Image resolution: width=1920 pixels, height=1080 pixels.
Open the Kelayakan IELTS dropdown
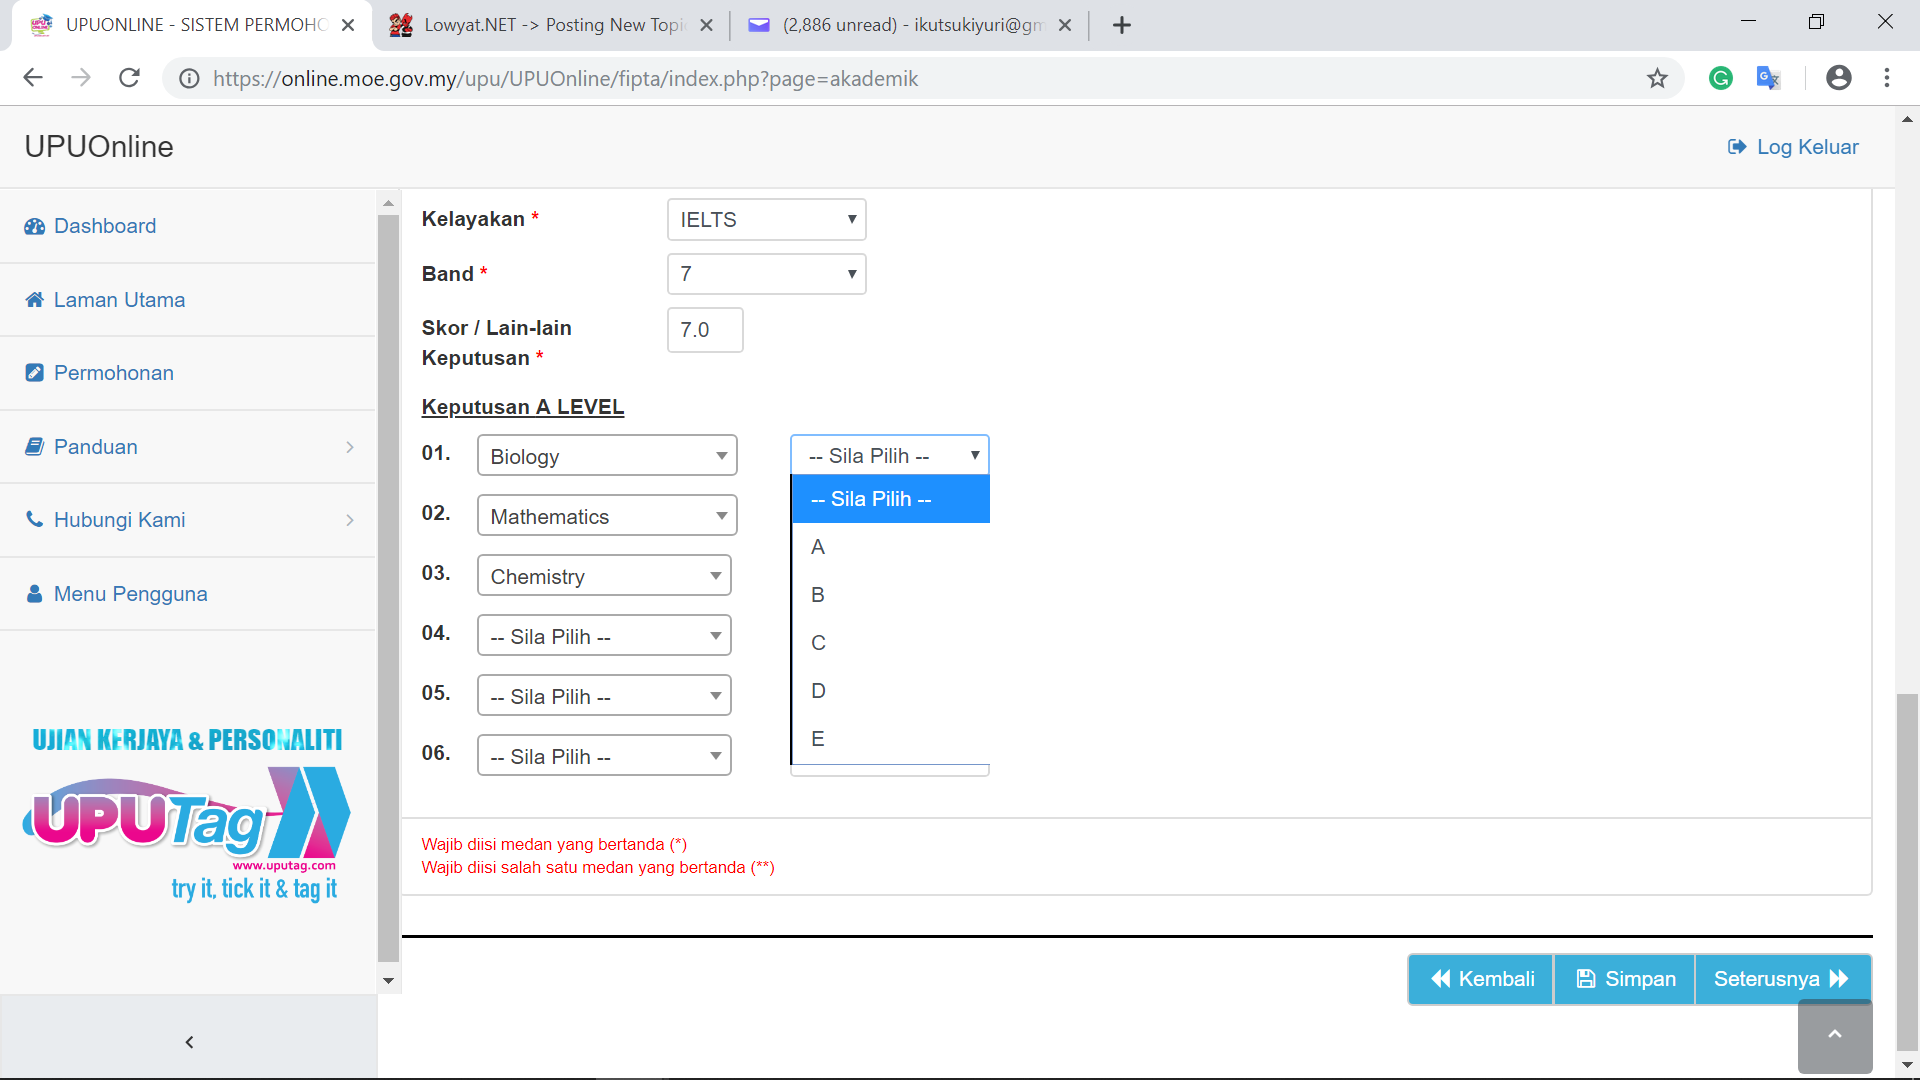click(766, 219)
